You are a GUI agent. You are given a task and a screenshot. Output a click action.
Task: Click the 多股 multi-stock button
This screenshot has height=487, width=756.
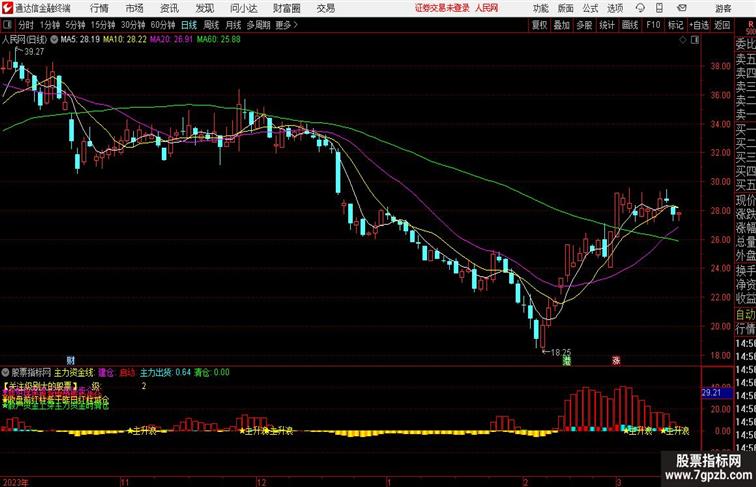(584, 25)
